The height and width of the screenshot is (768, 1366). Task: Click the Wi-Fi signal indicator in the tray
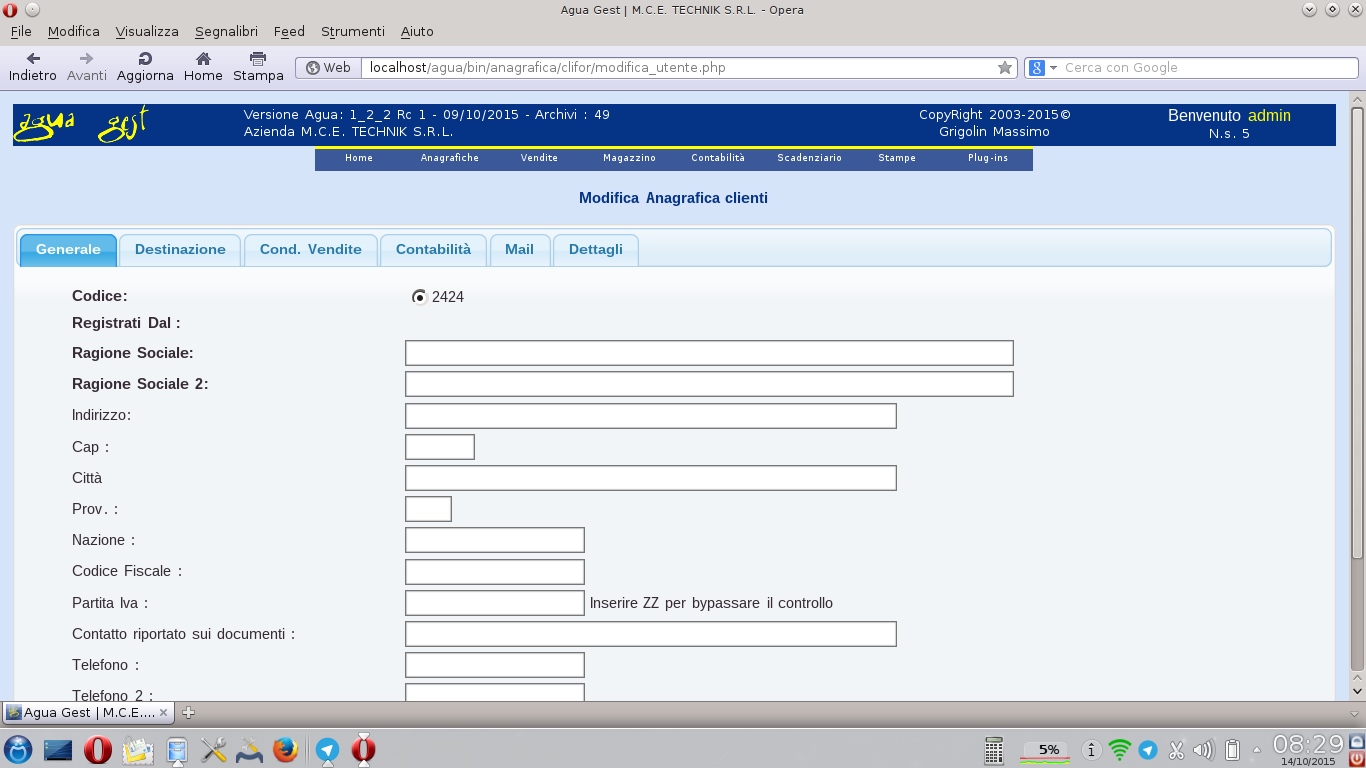(x=1119, y=748)
